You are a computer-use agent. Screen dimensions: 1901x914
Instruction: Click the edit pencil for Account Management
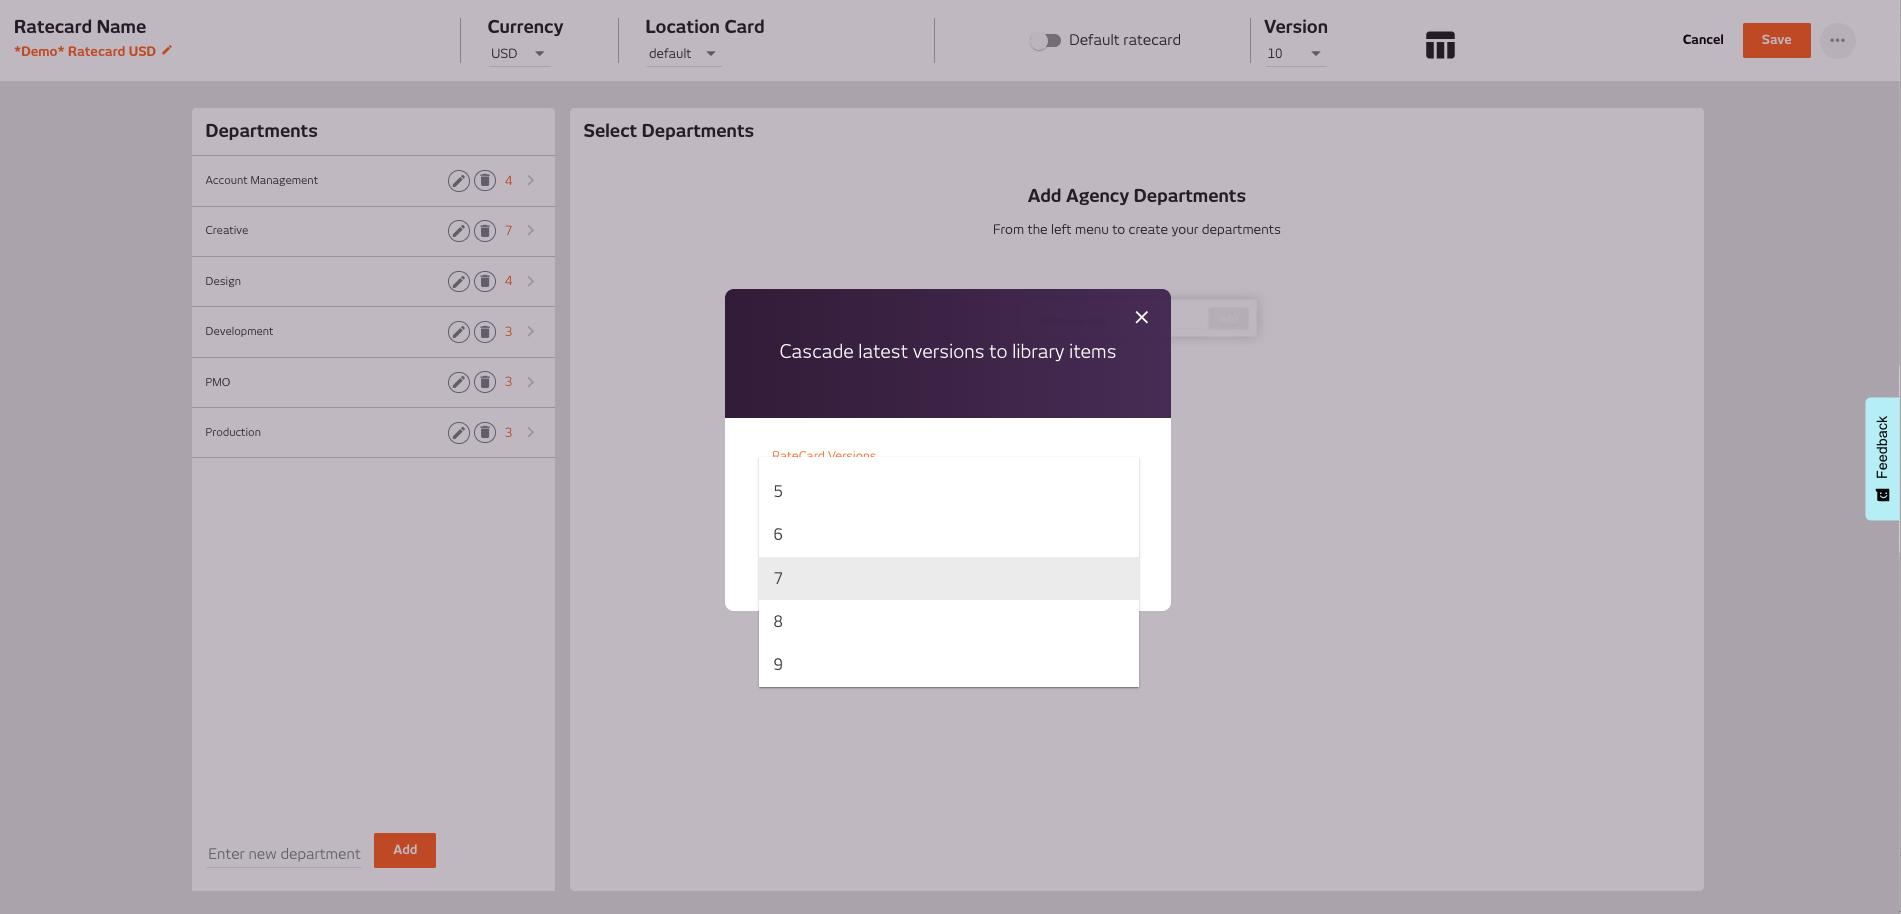pyautogui.click(x=458, y=181)
